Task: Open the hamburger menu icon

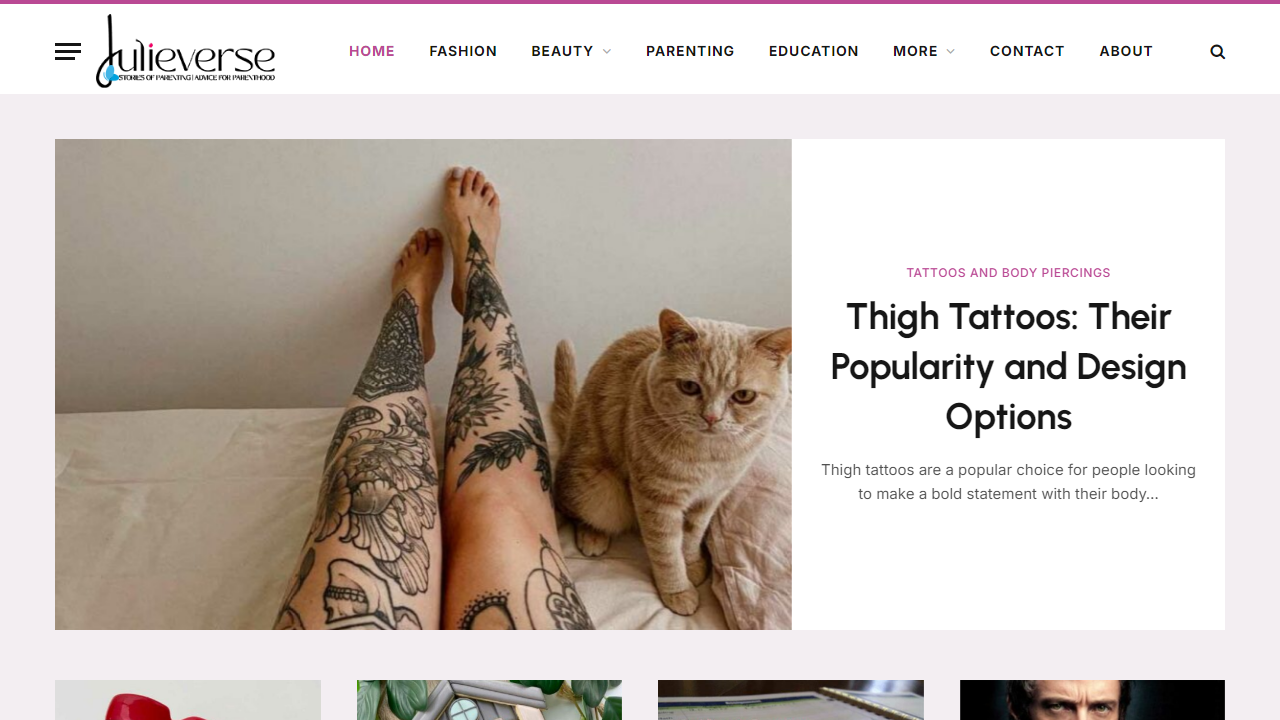Action: click(x=68, y=52)
